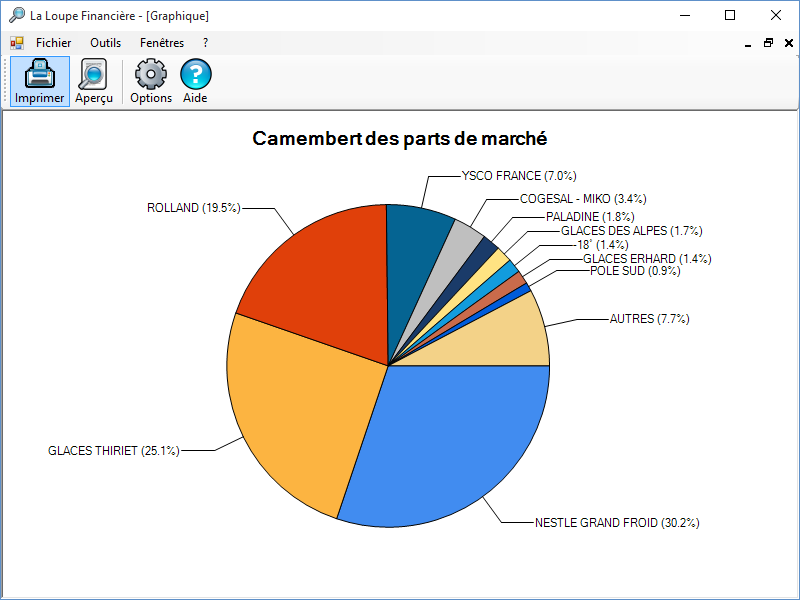Click the label COGESAL - MIKO (3.4%)
This screenshot has width=800, height=600.
(x=583, y=199)
